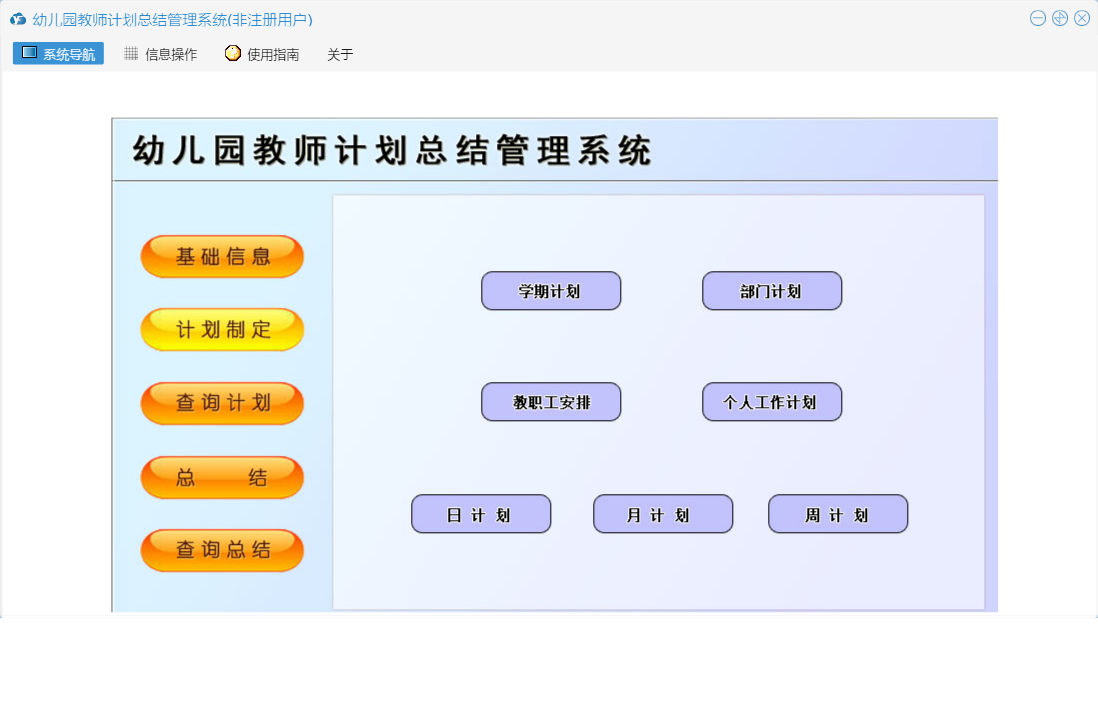This screenshot has height=719, width=1098.
Task: Click the 月计划 button
Action: (663, 514)
